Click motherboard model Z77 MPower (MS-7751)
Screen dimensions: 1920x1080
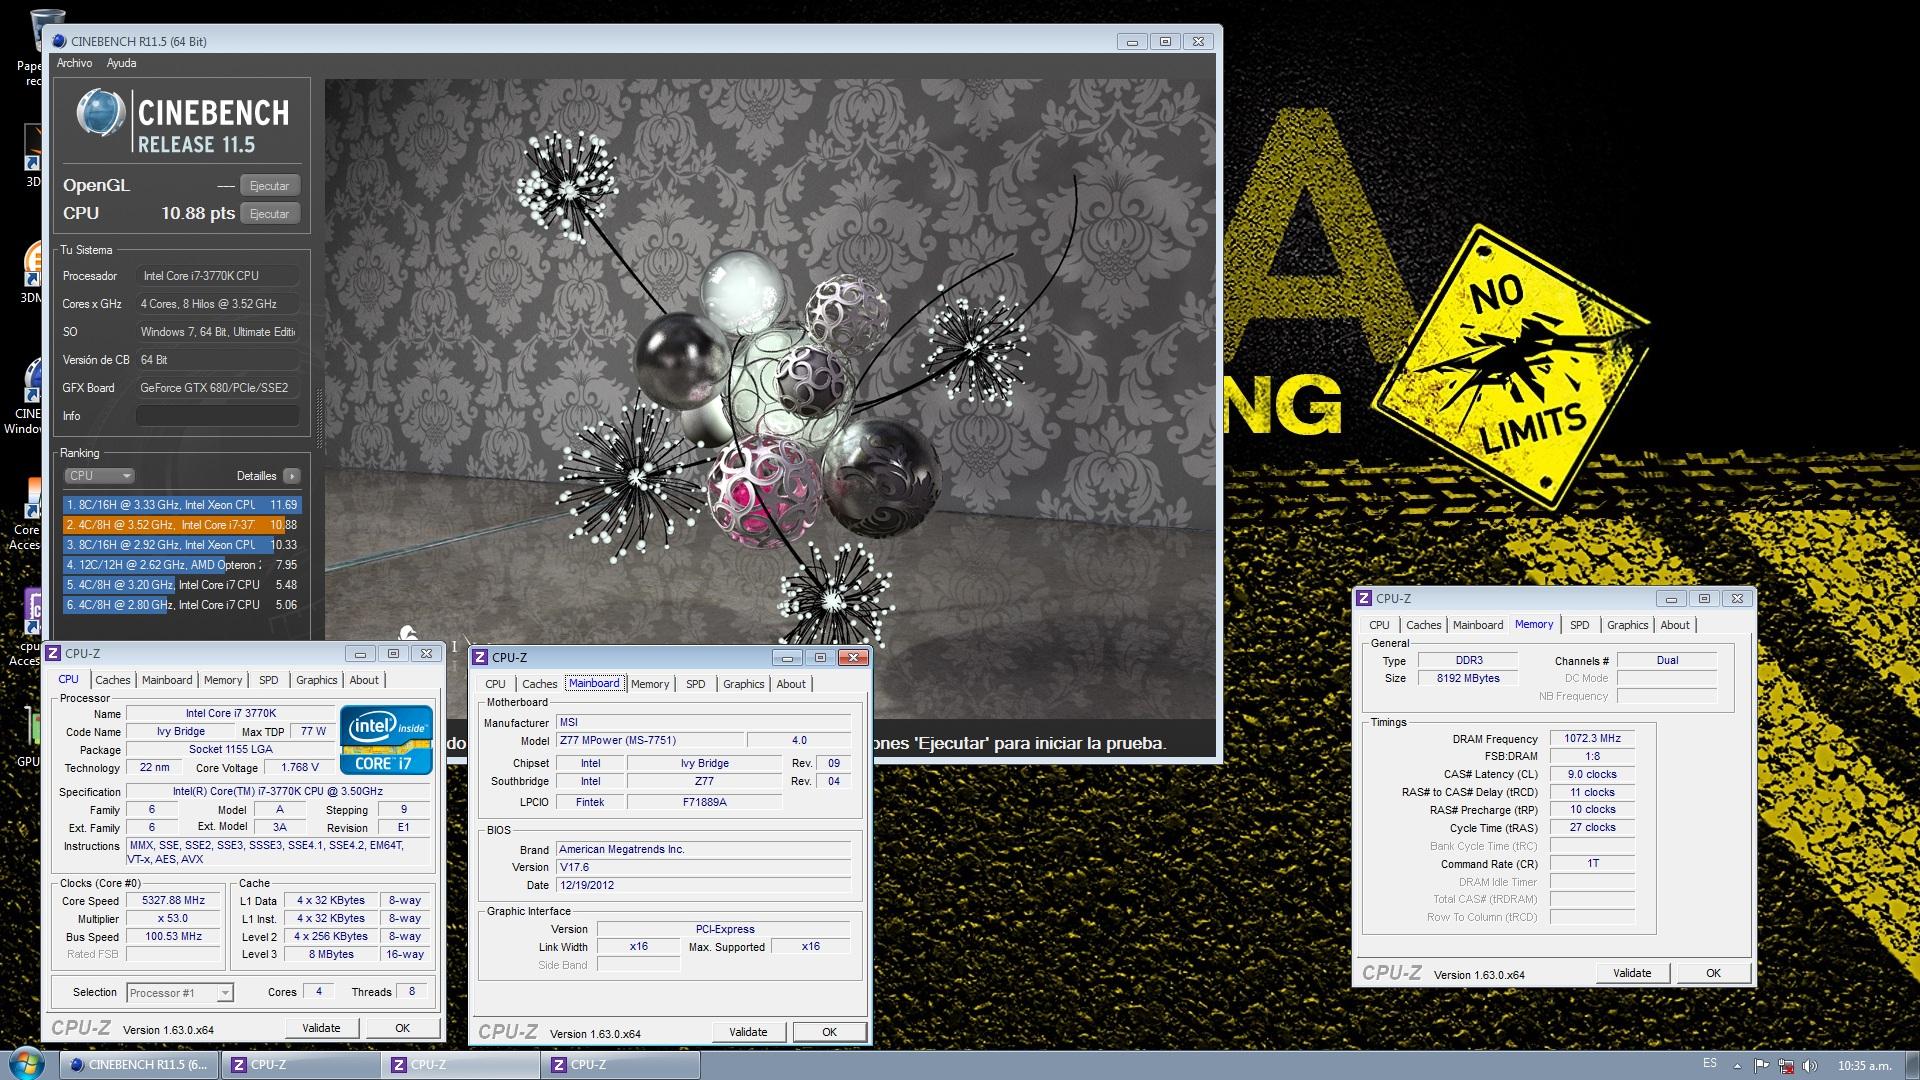pos(650,740)
